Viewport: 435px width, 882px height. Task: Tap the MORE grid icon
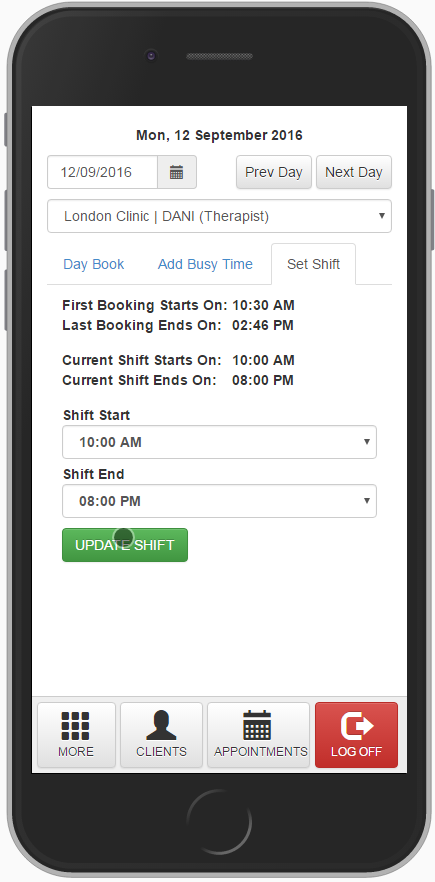pyautogui.click(x=76, y=726)
